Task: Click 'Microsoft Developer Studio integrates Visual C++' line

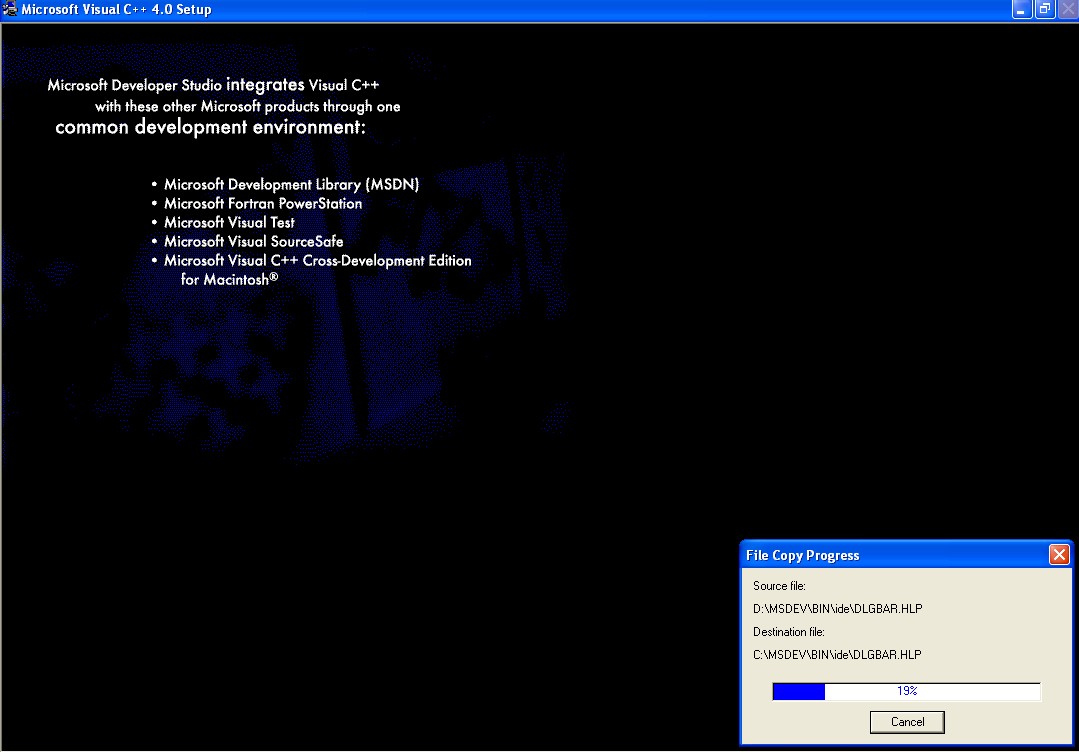Action: click(x=213, y=85)
